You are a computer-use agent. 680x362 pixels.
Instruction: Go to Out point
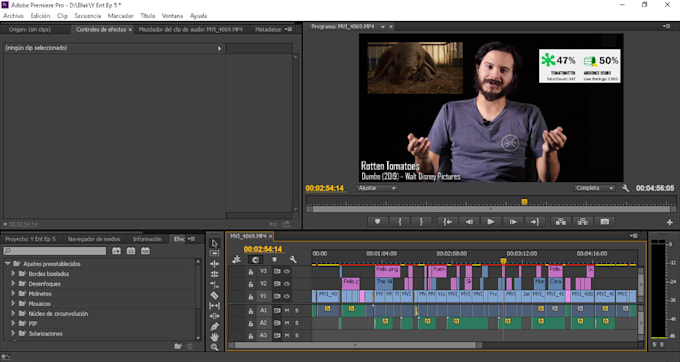pos(535,222)
